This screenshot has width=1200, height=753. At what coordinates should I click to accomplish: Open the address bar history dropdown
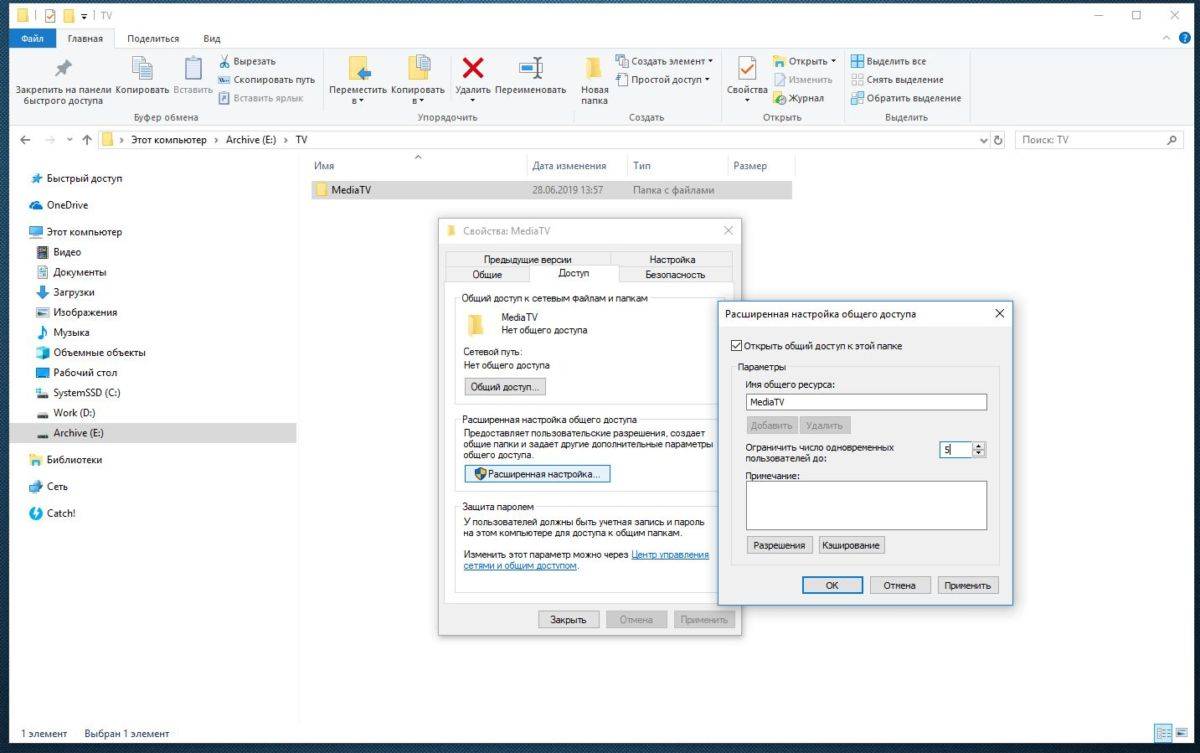983,140
